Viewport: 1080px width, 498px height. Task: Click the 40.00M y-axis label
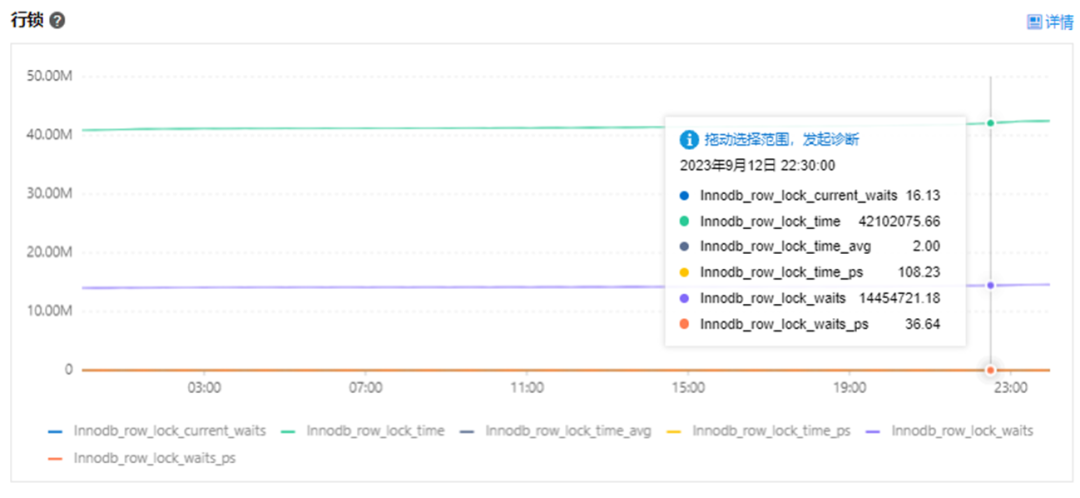click(50, 134)
